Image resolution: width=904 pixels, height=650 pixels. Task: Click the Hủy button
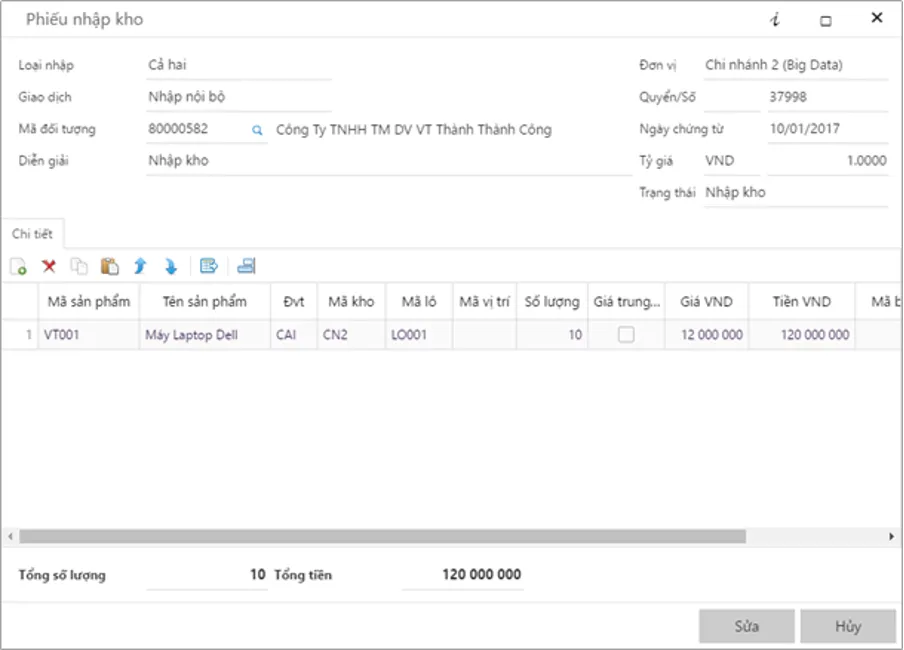tap(847, 627)
